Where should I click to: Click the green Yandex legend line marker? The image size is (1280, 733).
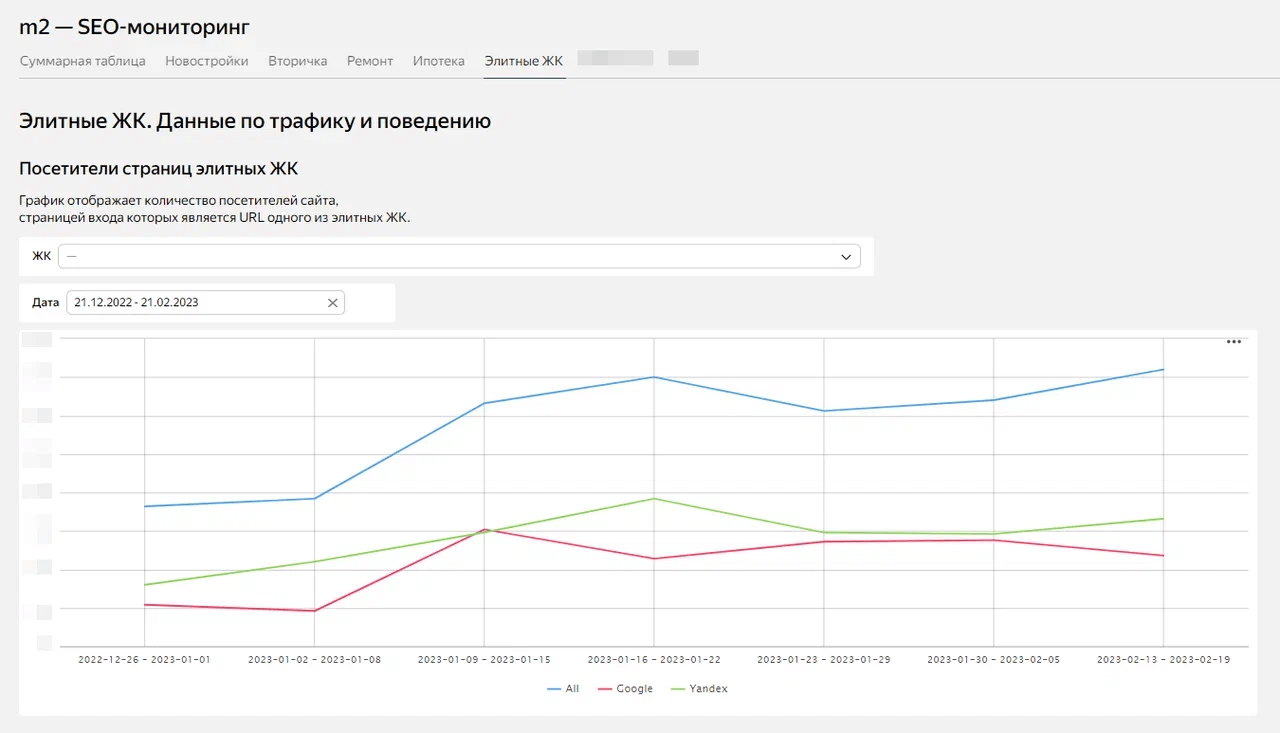[677, 689]
